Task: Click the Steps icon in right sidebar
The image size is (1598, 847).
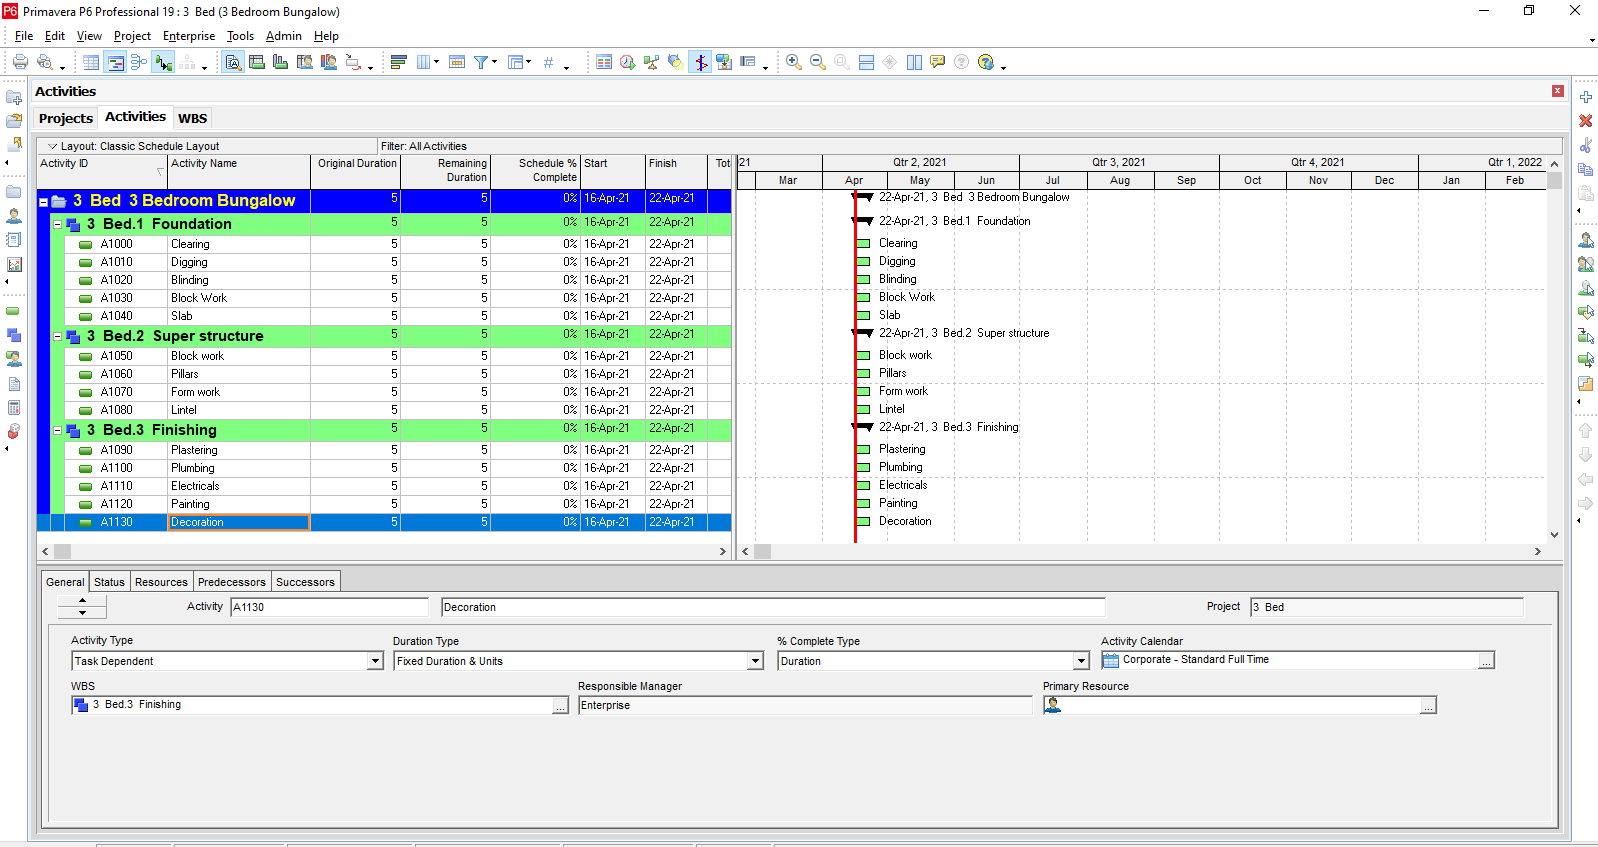Action: (1586, 384)
